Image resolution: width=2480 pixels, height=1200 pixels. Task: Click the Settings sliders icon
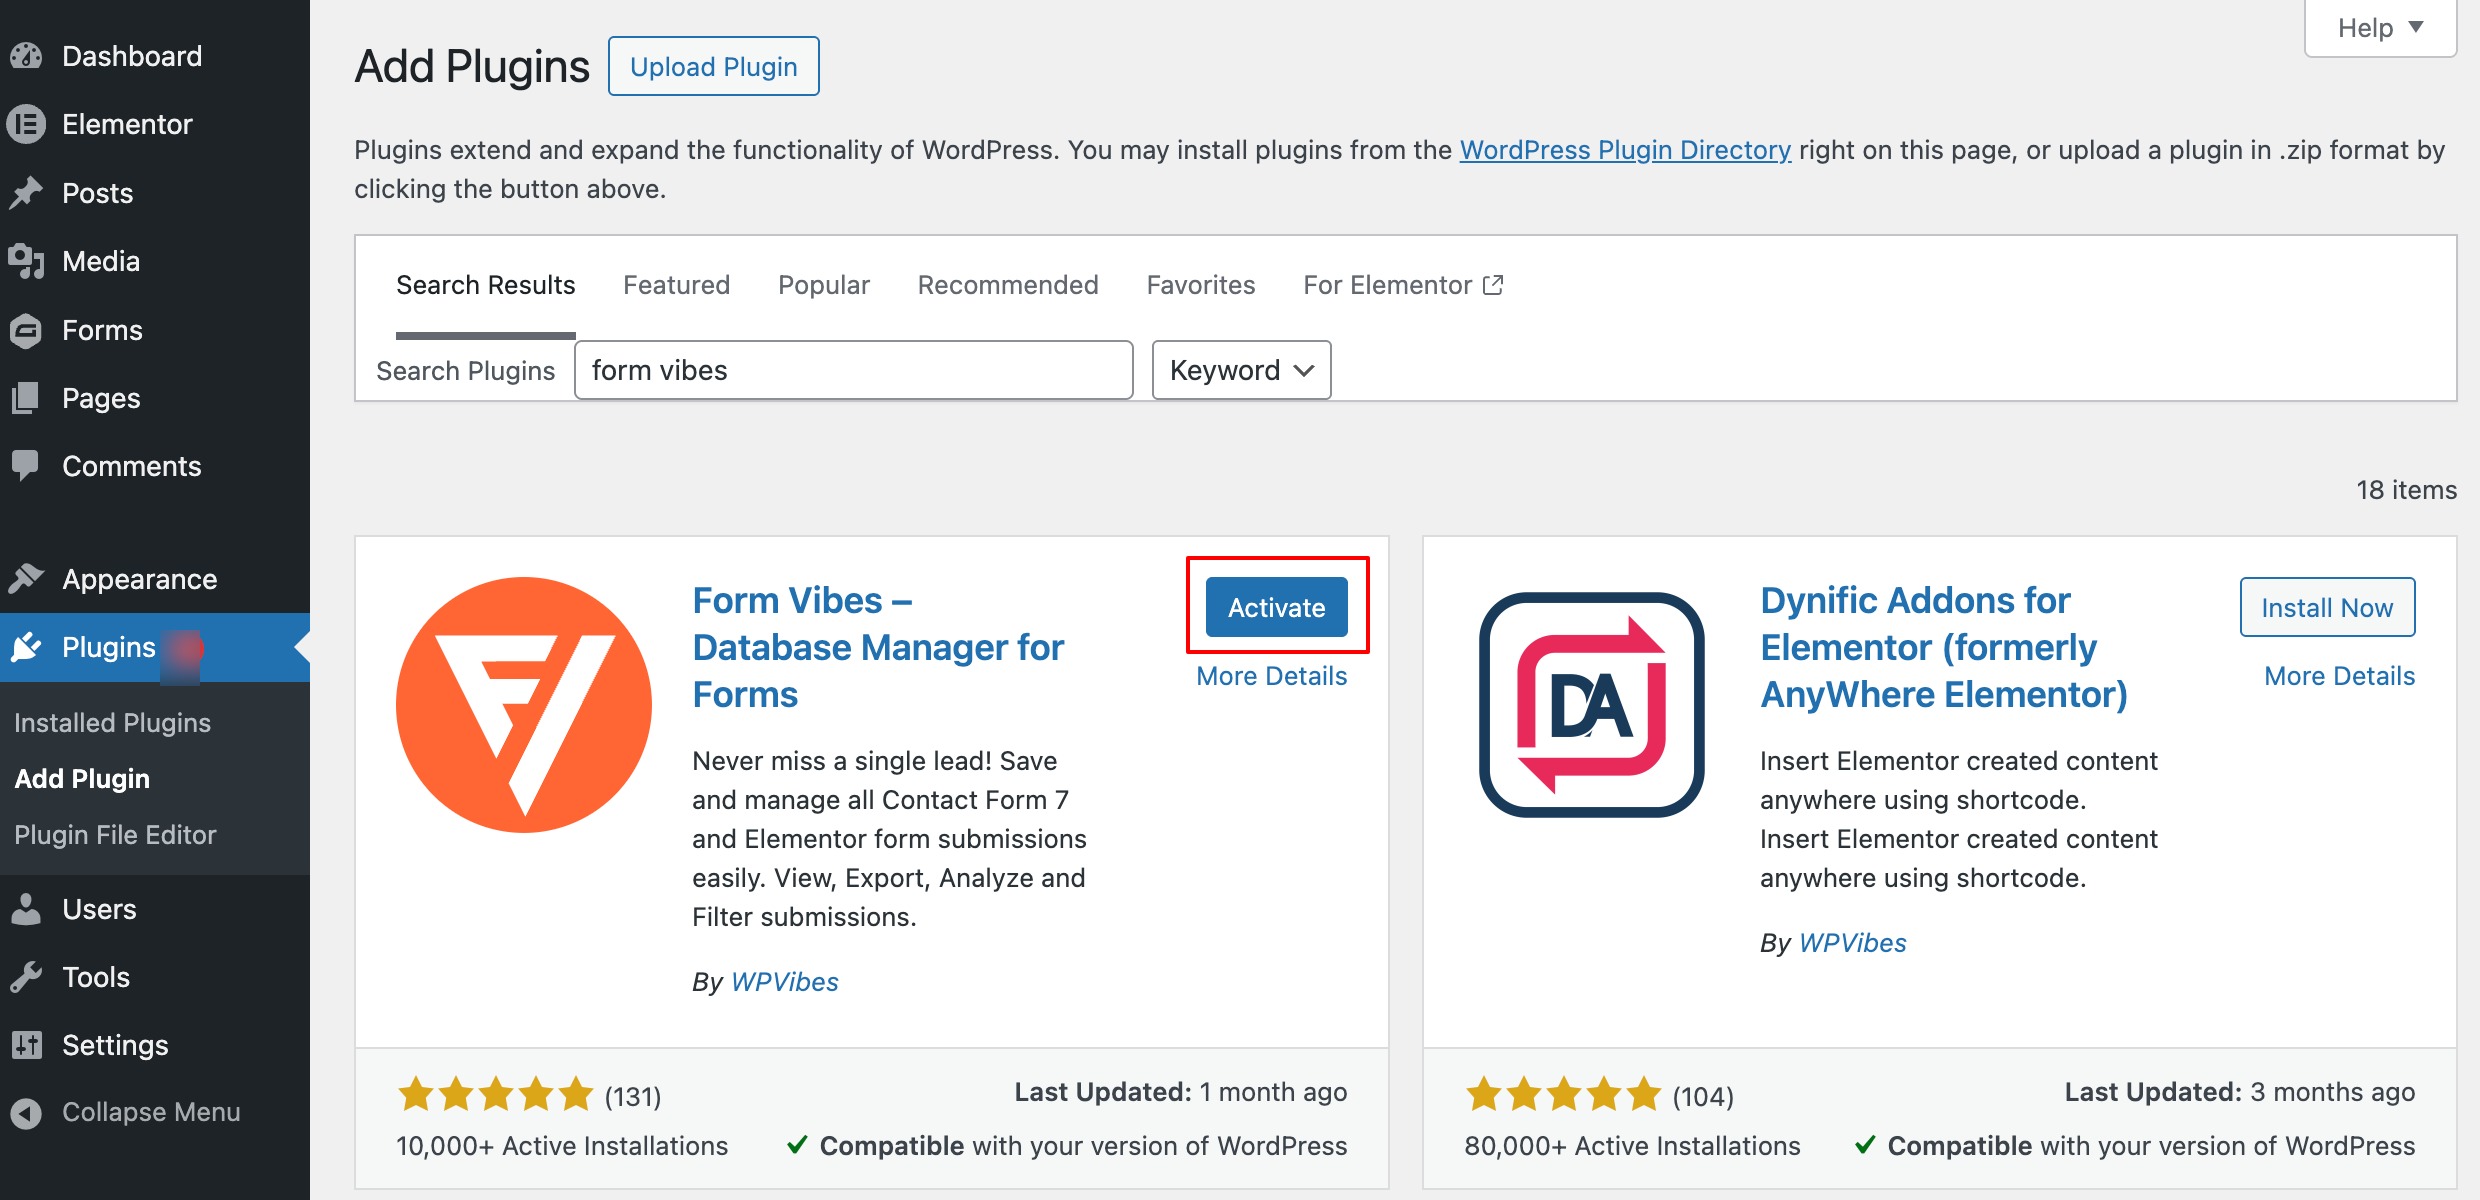coord(27,1045)
